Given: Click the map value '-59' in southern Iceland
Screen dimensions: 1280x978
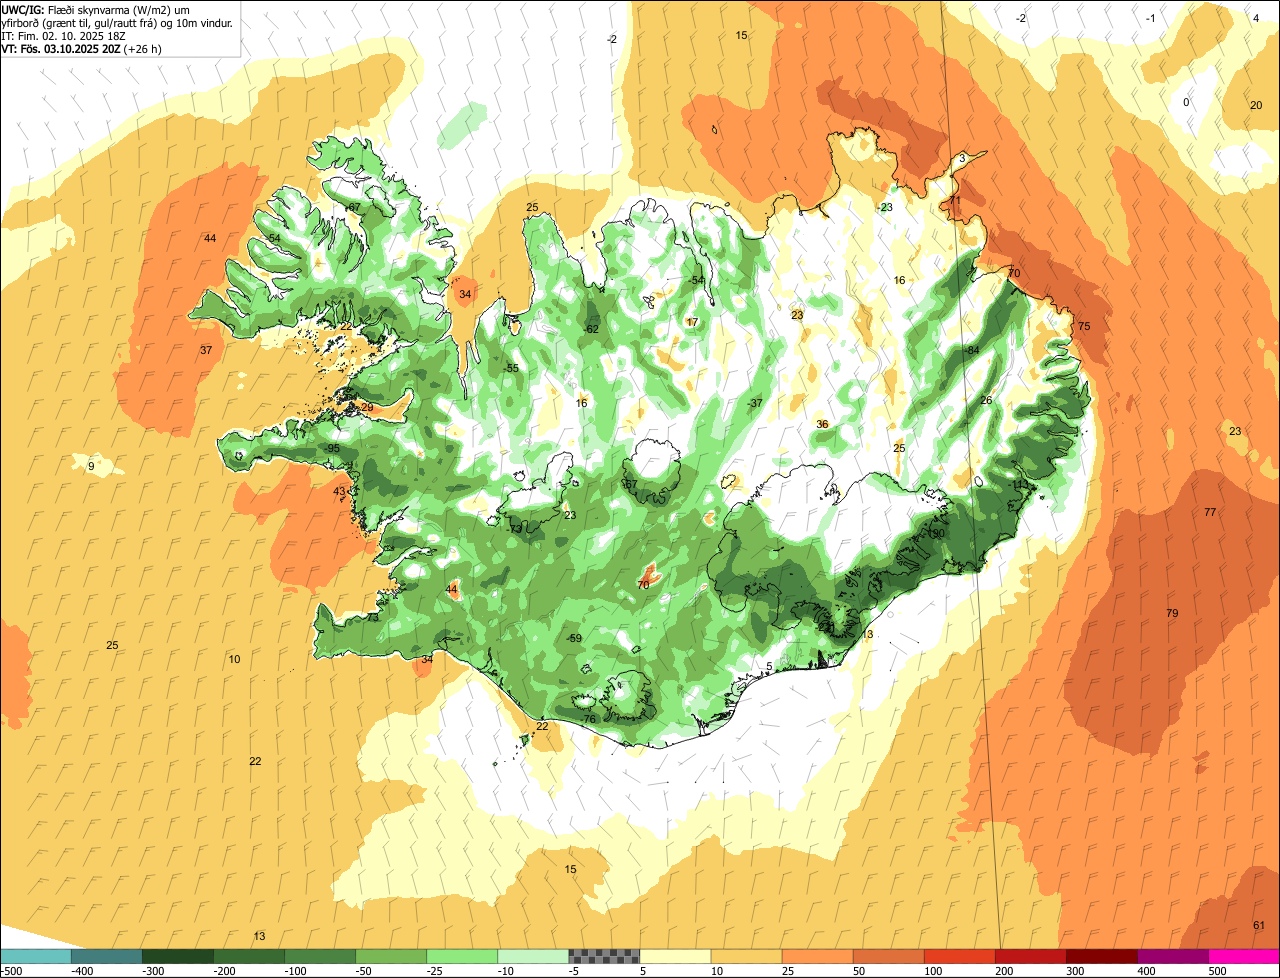Looking at the screenshot, I should pyautogui.click(x=574, y=638).
